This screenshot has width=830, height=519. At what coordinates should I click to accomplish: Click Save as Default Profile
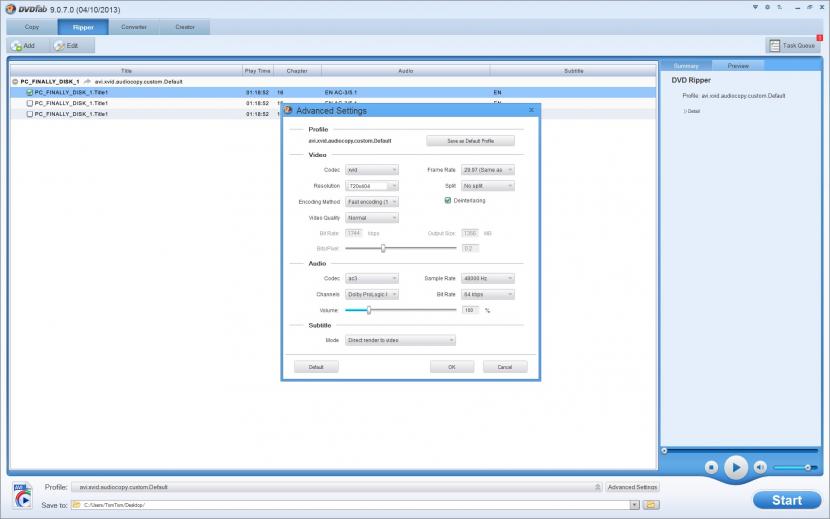(x=471, y=141)
